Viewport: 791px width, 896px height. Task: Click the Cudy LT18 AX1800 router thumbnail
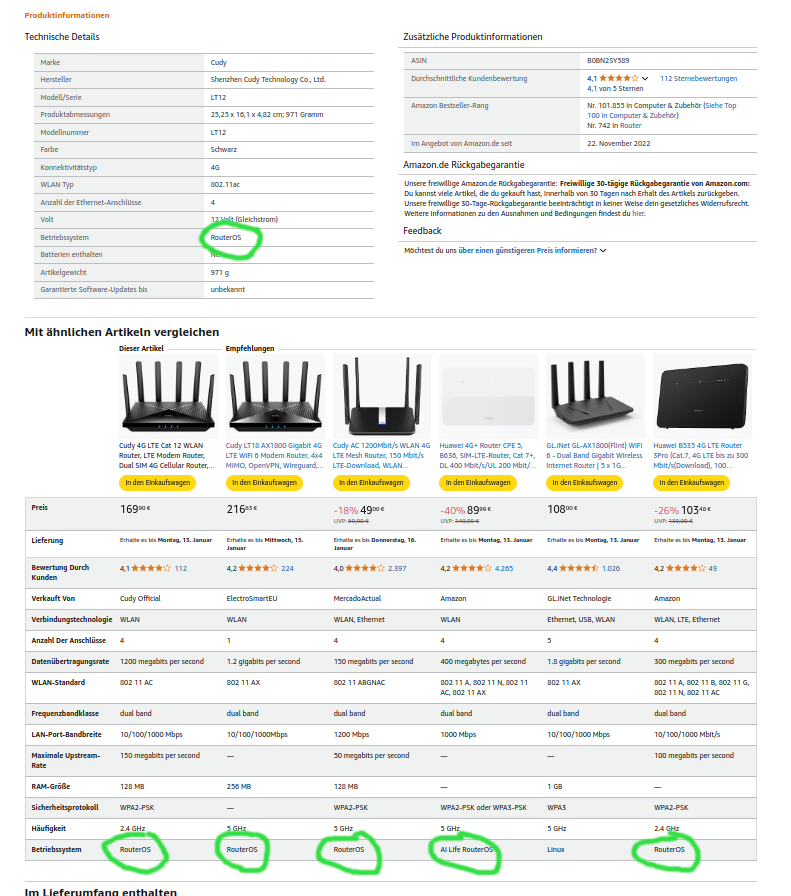pyautogui.click(x=275, y=396)
